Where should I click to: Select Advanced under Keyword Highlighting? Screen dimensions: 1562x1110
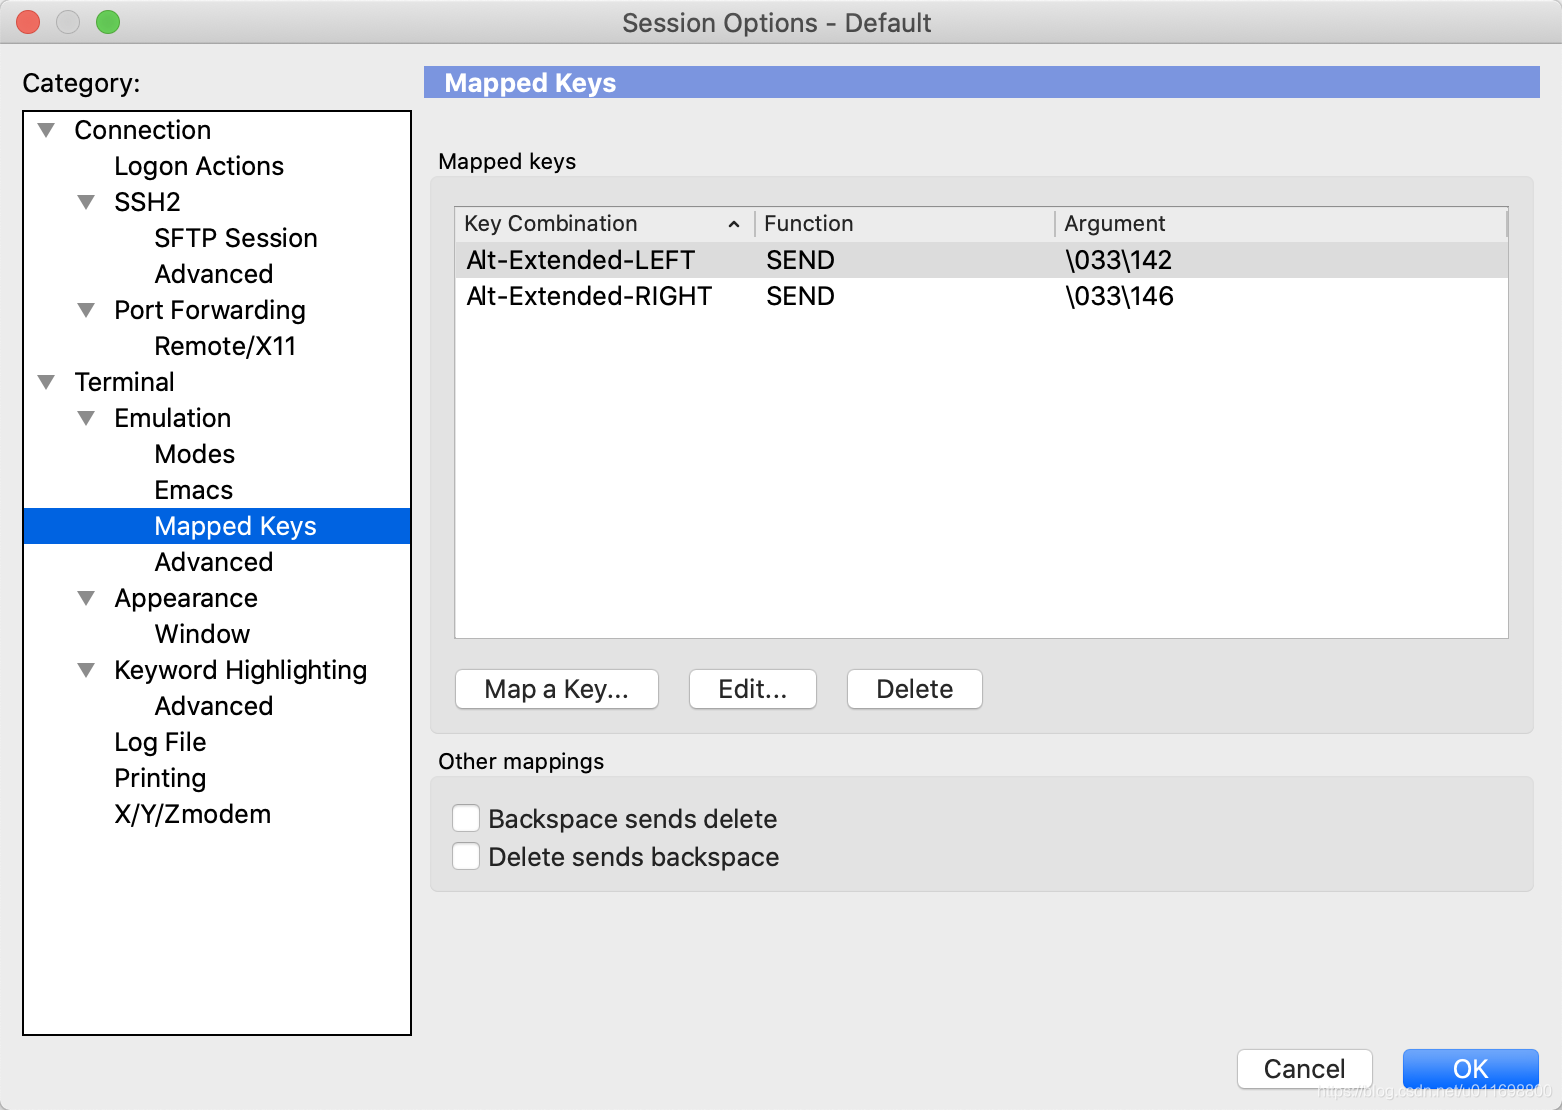(214, 706)
